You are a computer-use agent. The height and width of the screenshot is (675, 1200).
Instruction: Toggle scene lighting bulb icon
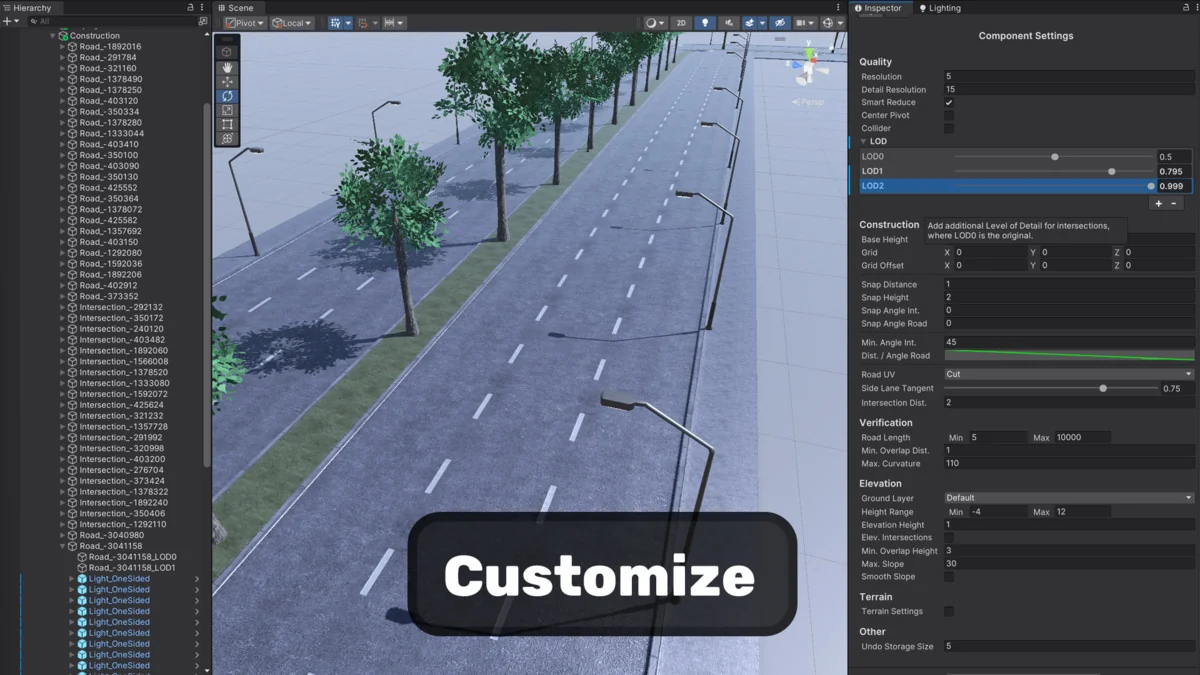[705, 23]
